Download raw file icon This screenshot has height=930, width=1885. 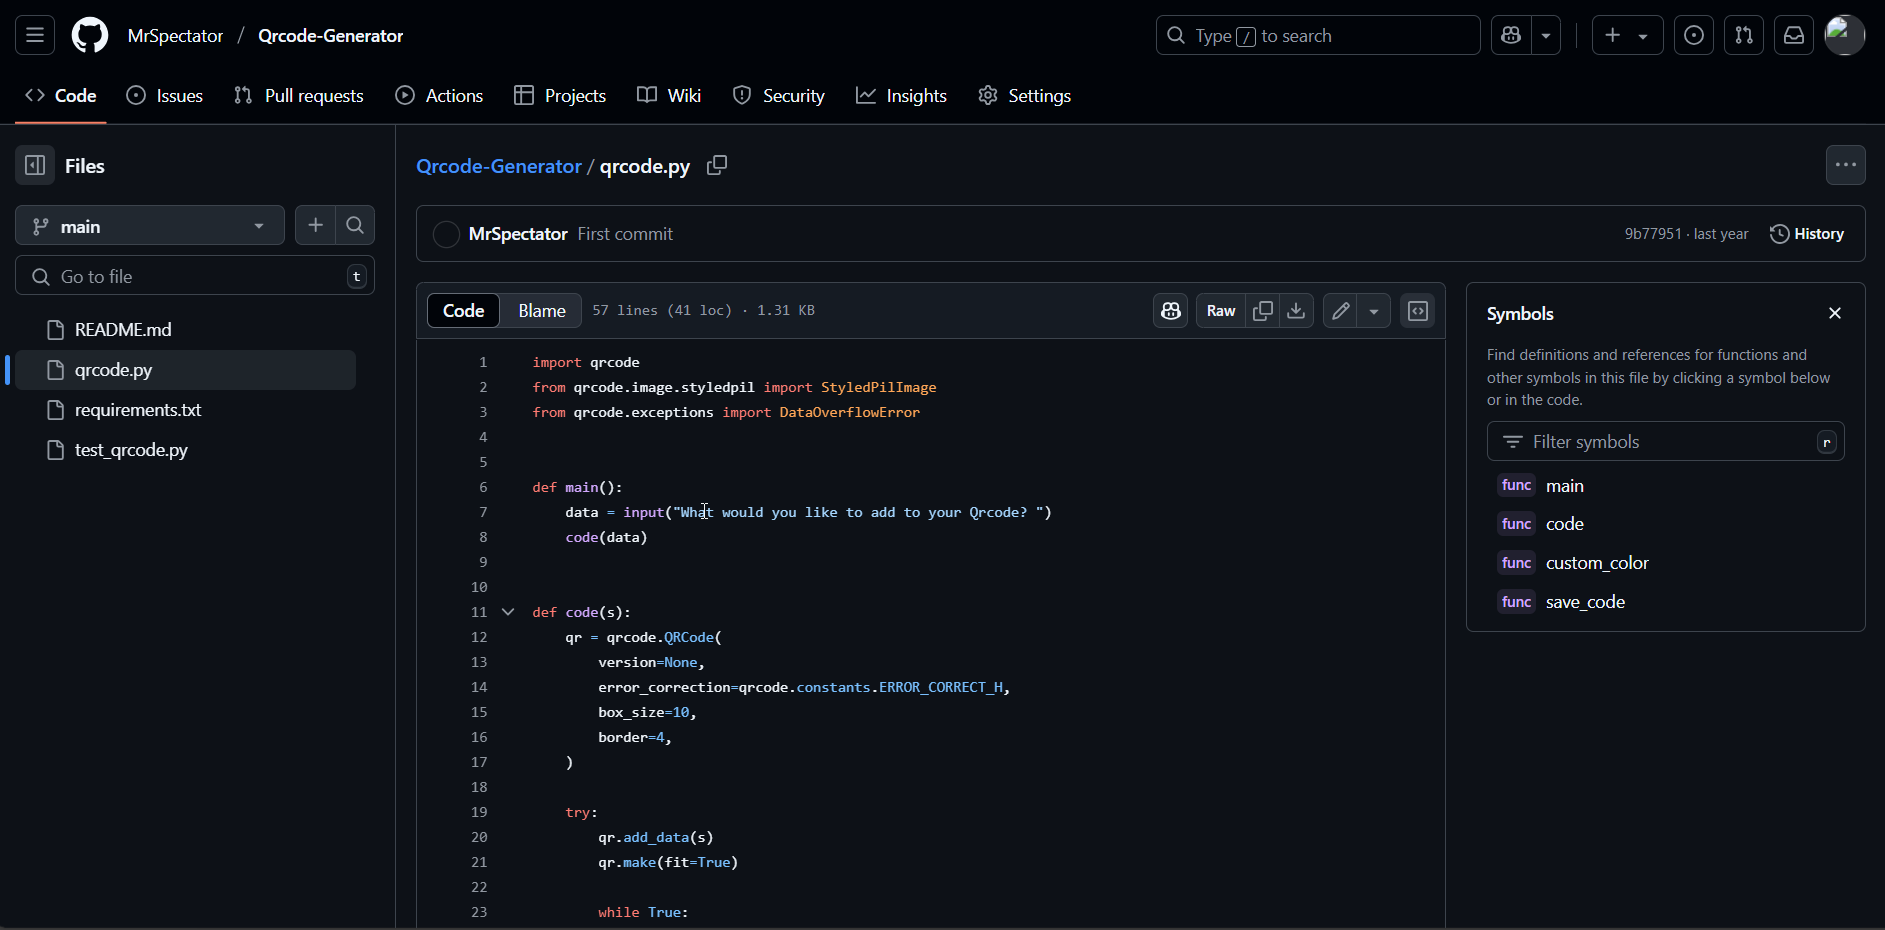[x=1296, y=311]
